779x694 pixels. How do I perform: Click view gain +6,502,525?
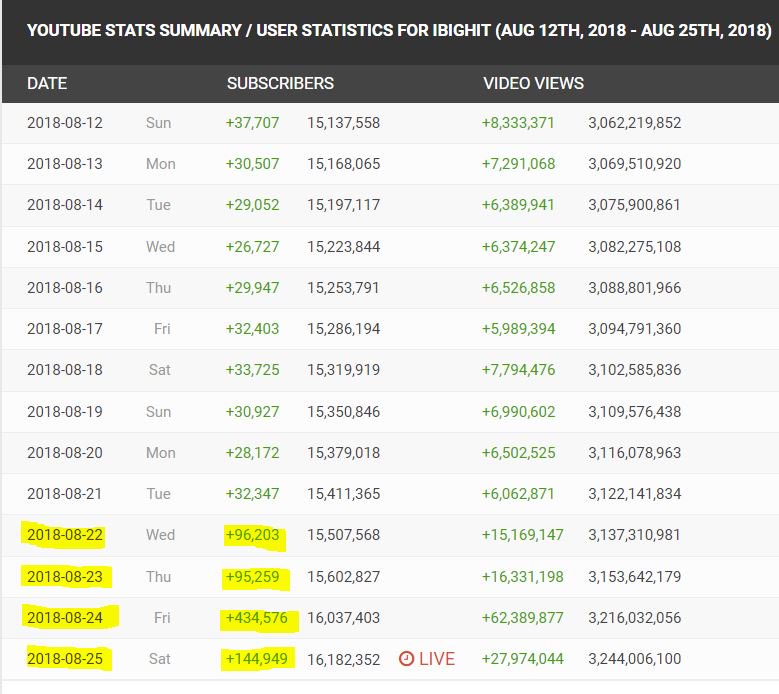click(518, 453)
